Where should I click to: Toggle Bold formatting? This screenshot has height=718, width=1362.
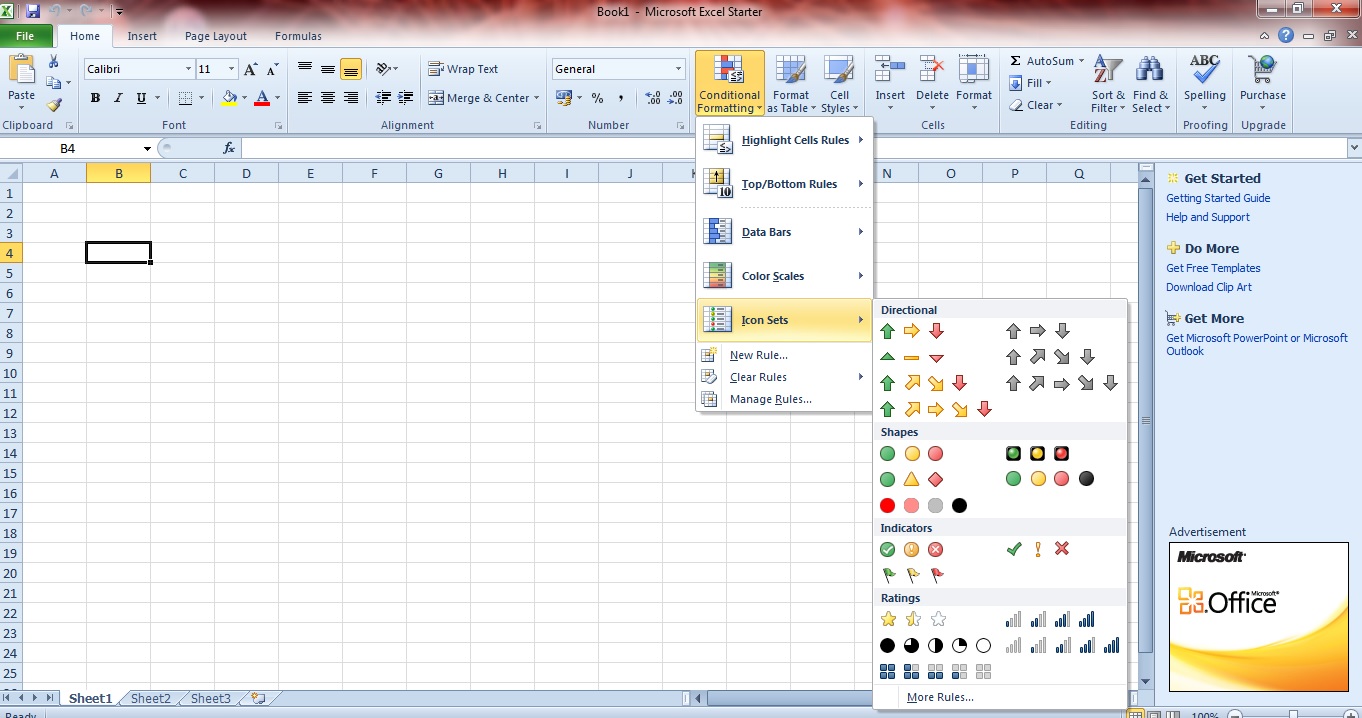(x=96, y=98)
